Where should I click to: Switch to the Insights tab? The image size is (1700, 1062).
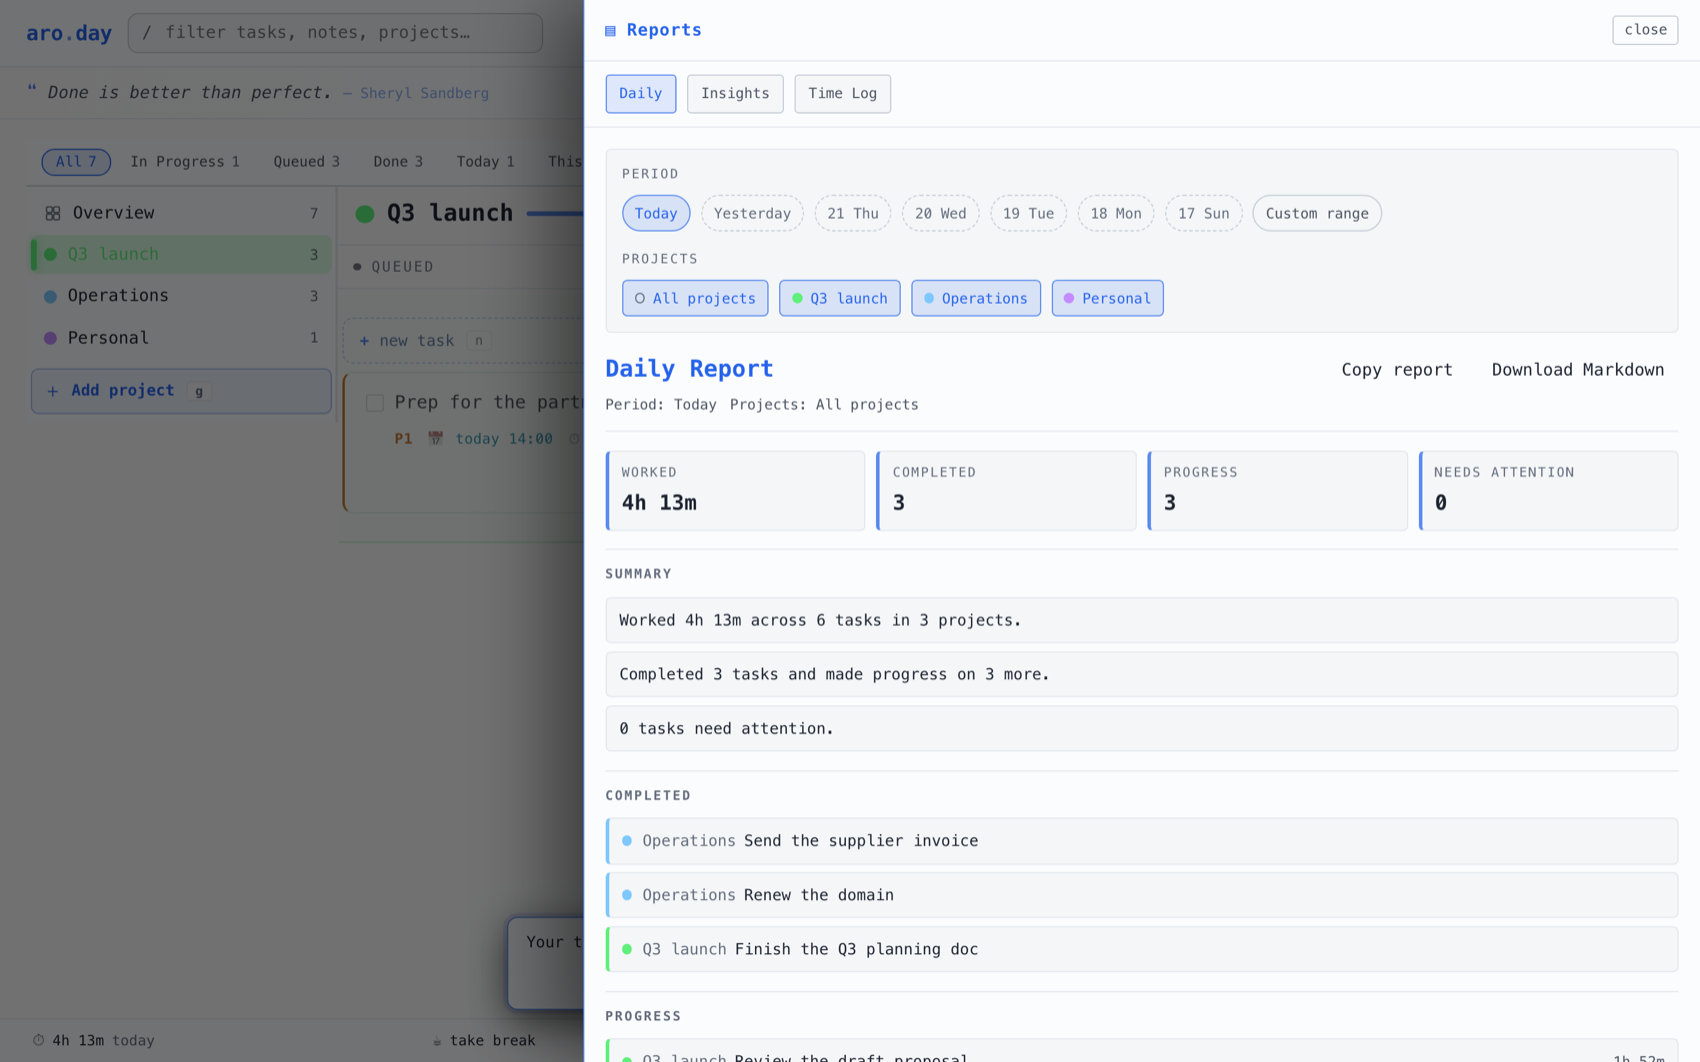tap(735, 94)
